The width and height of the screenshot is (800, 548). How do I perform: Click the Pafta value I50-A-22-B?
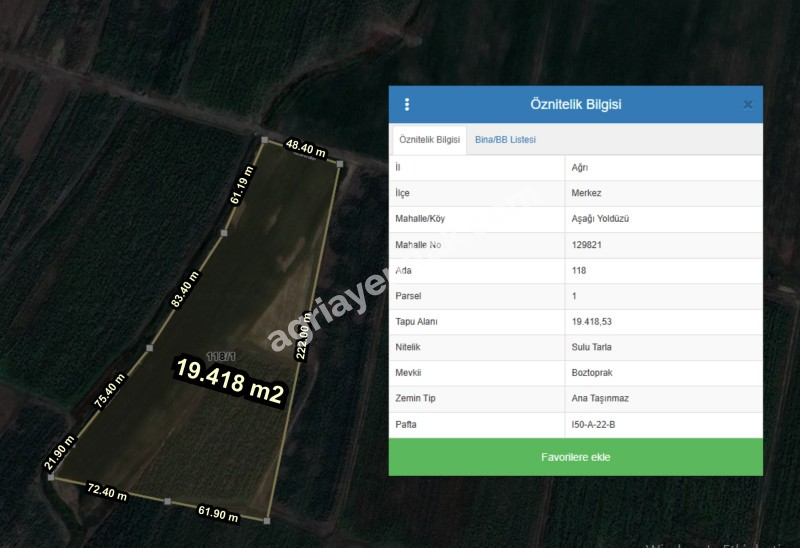point(594,425)
